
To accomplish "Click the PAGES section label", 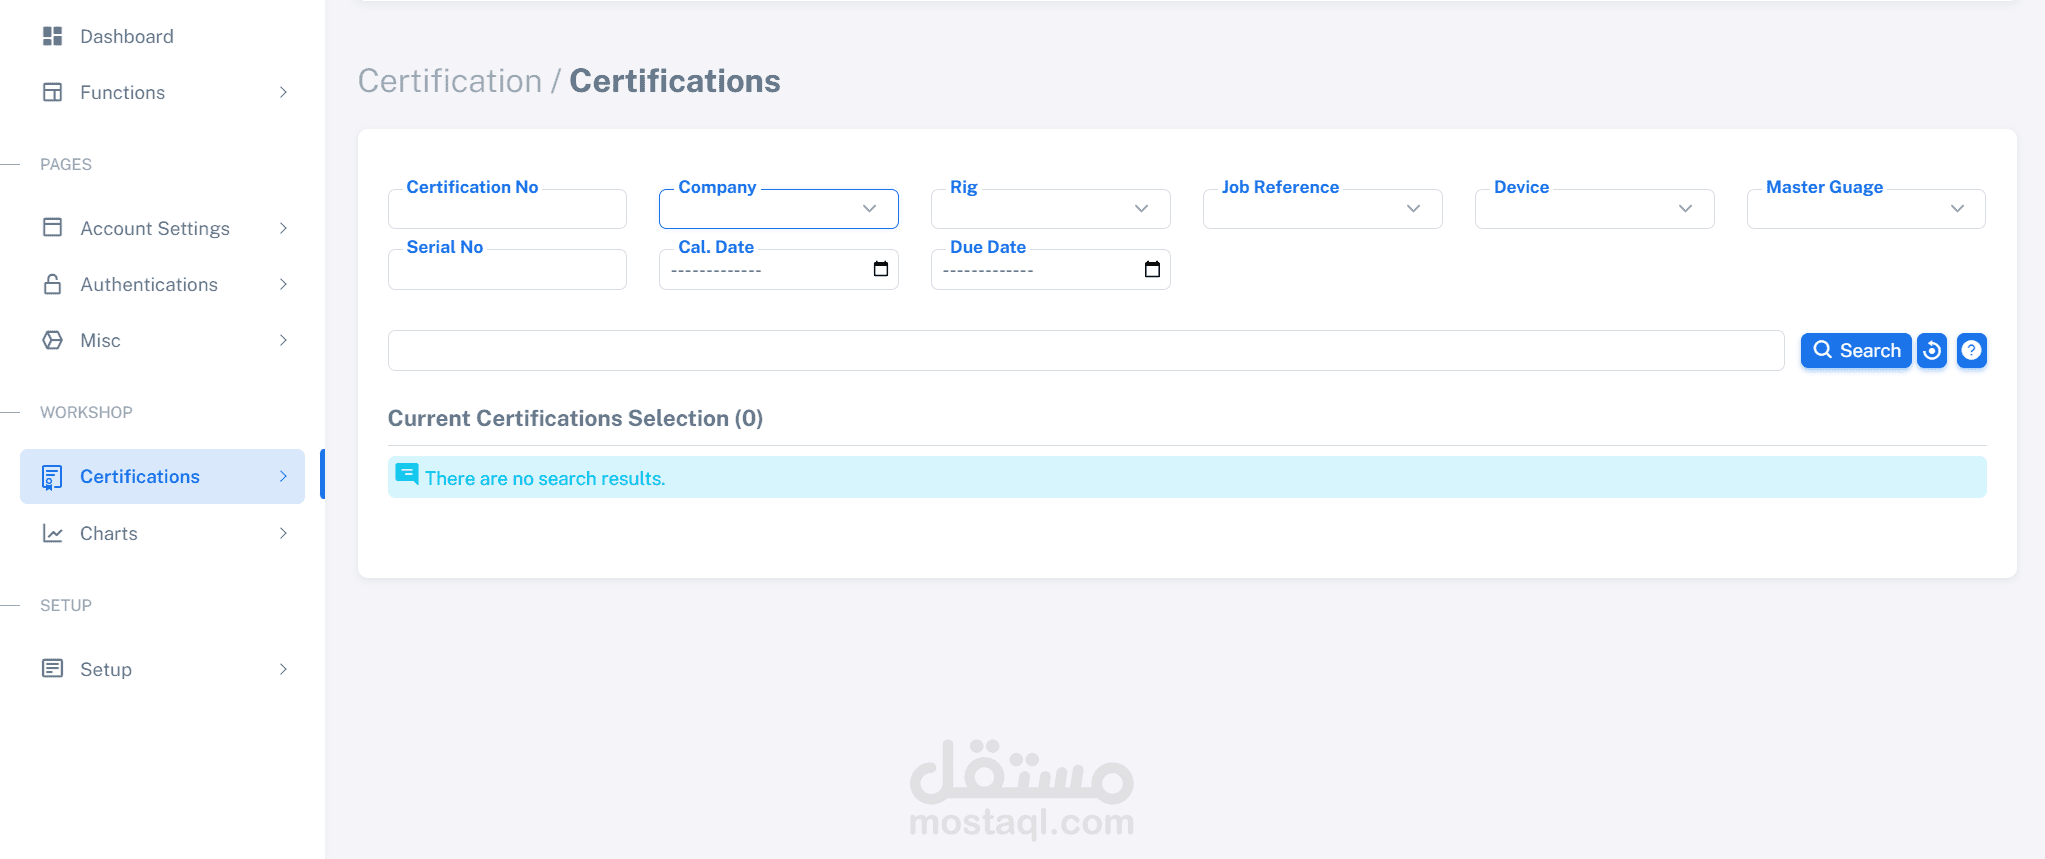I will [66, 164].
